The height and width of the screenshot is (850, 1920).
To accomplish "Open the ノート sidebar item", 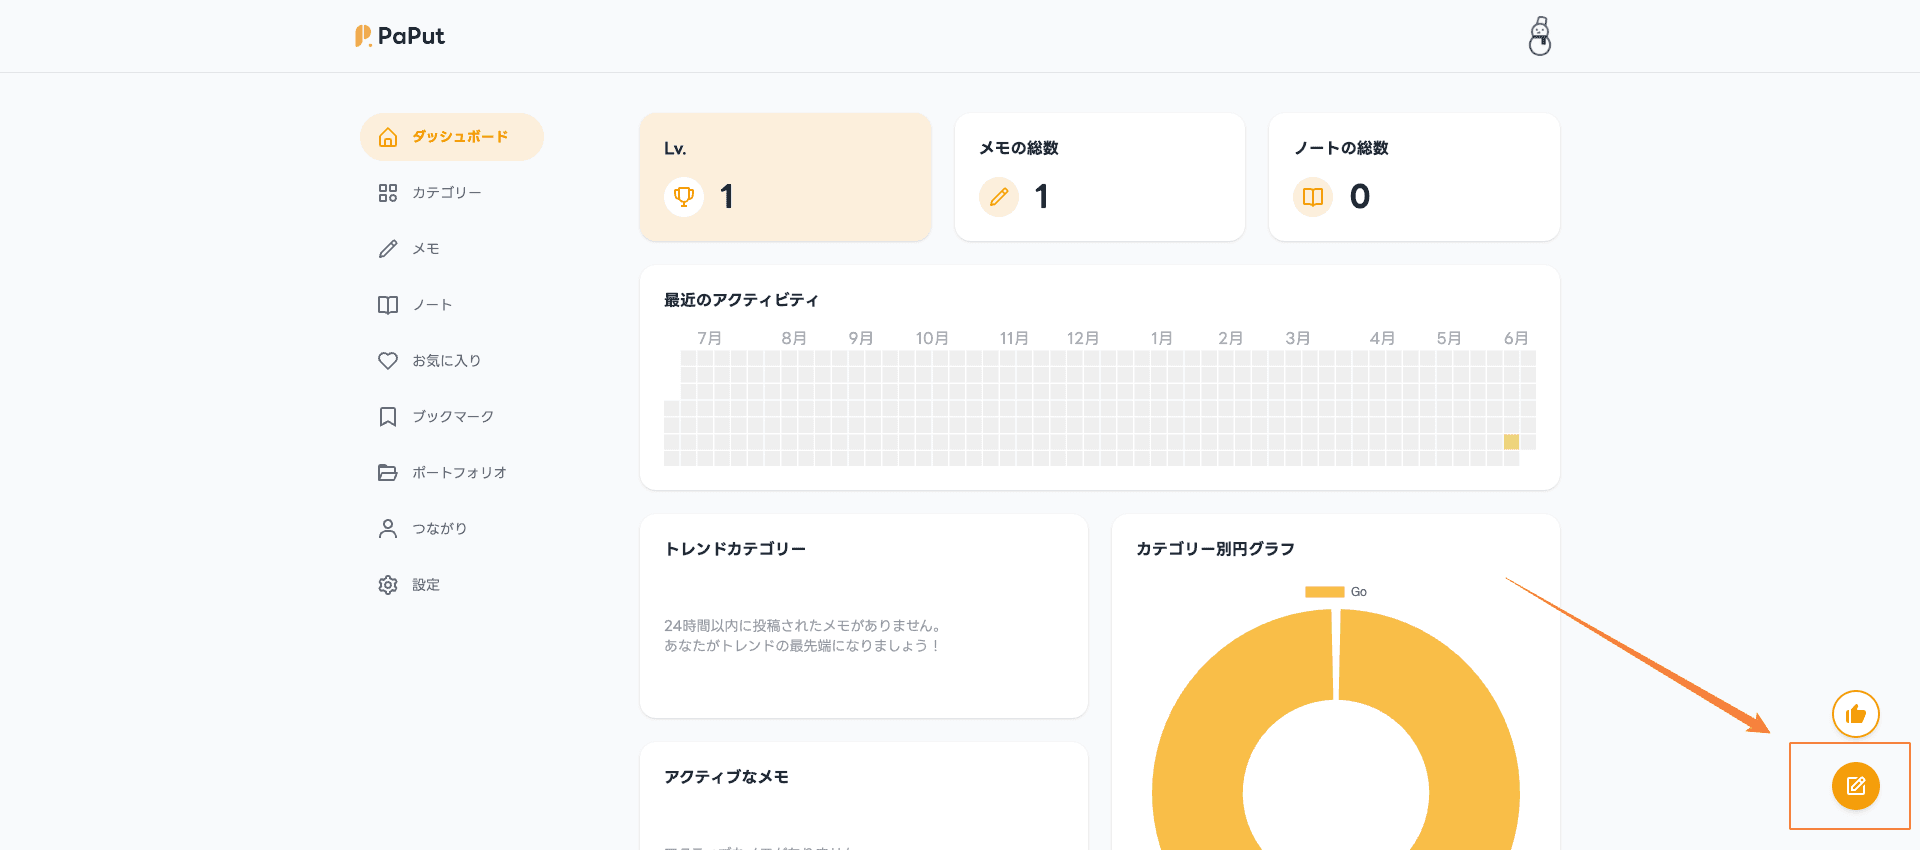I will coord(432,305).
